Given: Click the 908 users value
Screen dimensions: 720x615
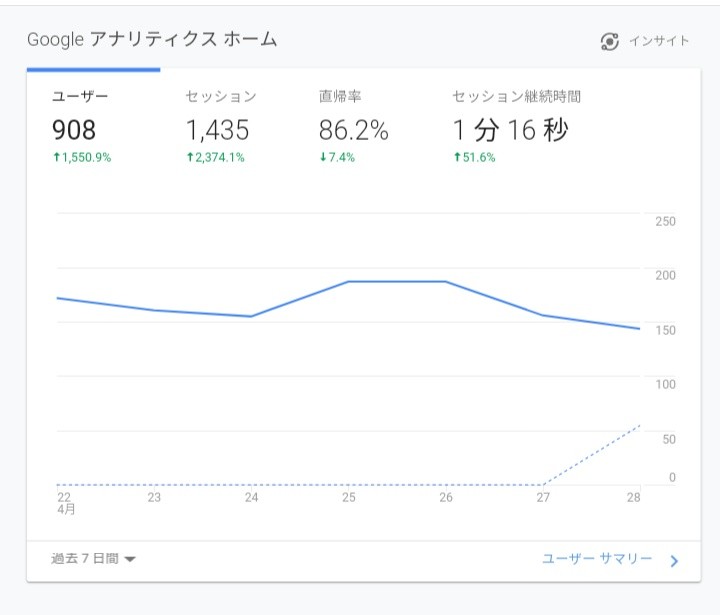Looking at the screenshot, I should 74,130.
